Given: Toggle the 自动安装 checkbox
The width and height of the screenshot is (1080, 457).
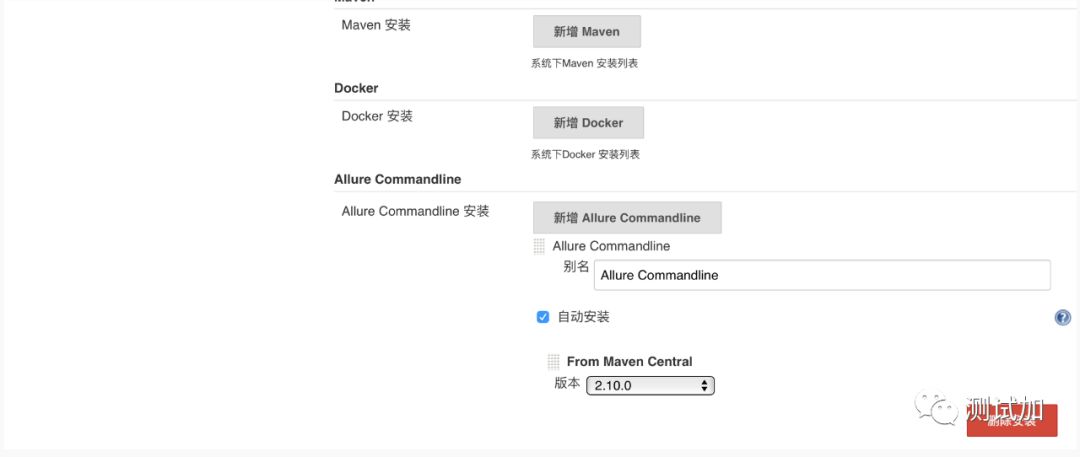Looking at the screenshot, I should coord(543,317).
